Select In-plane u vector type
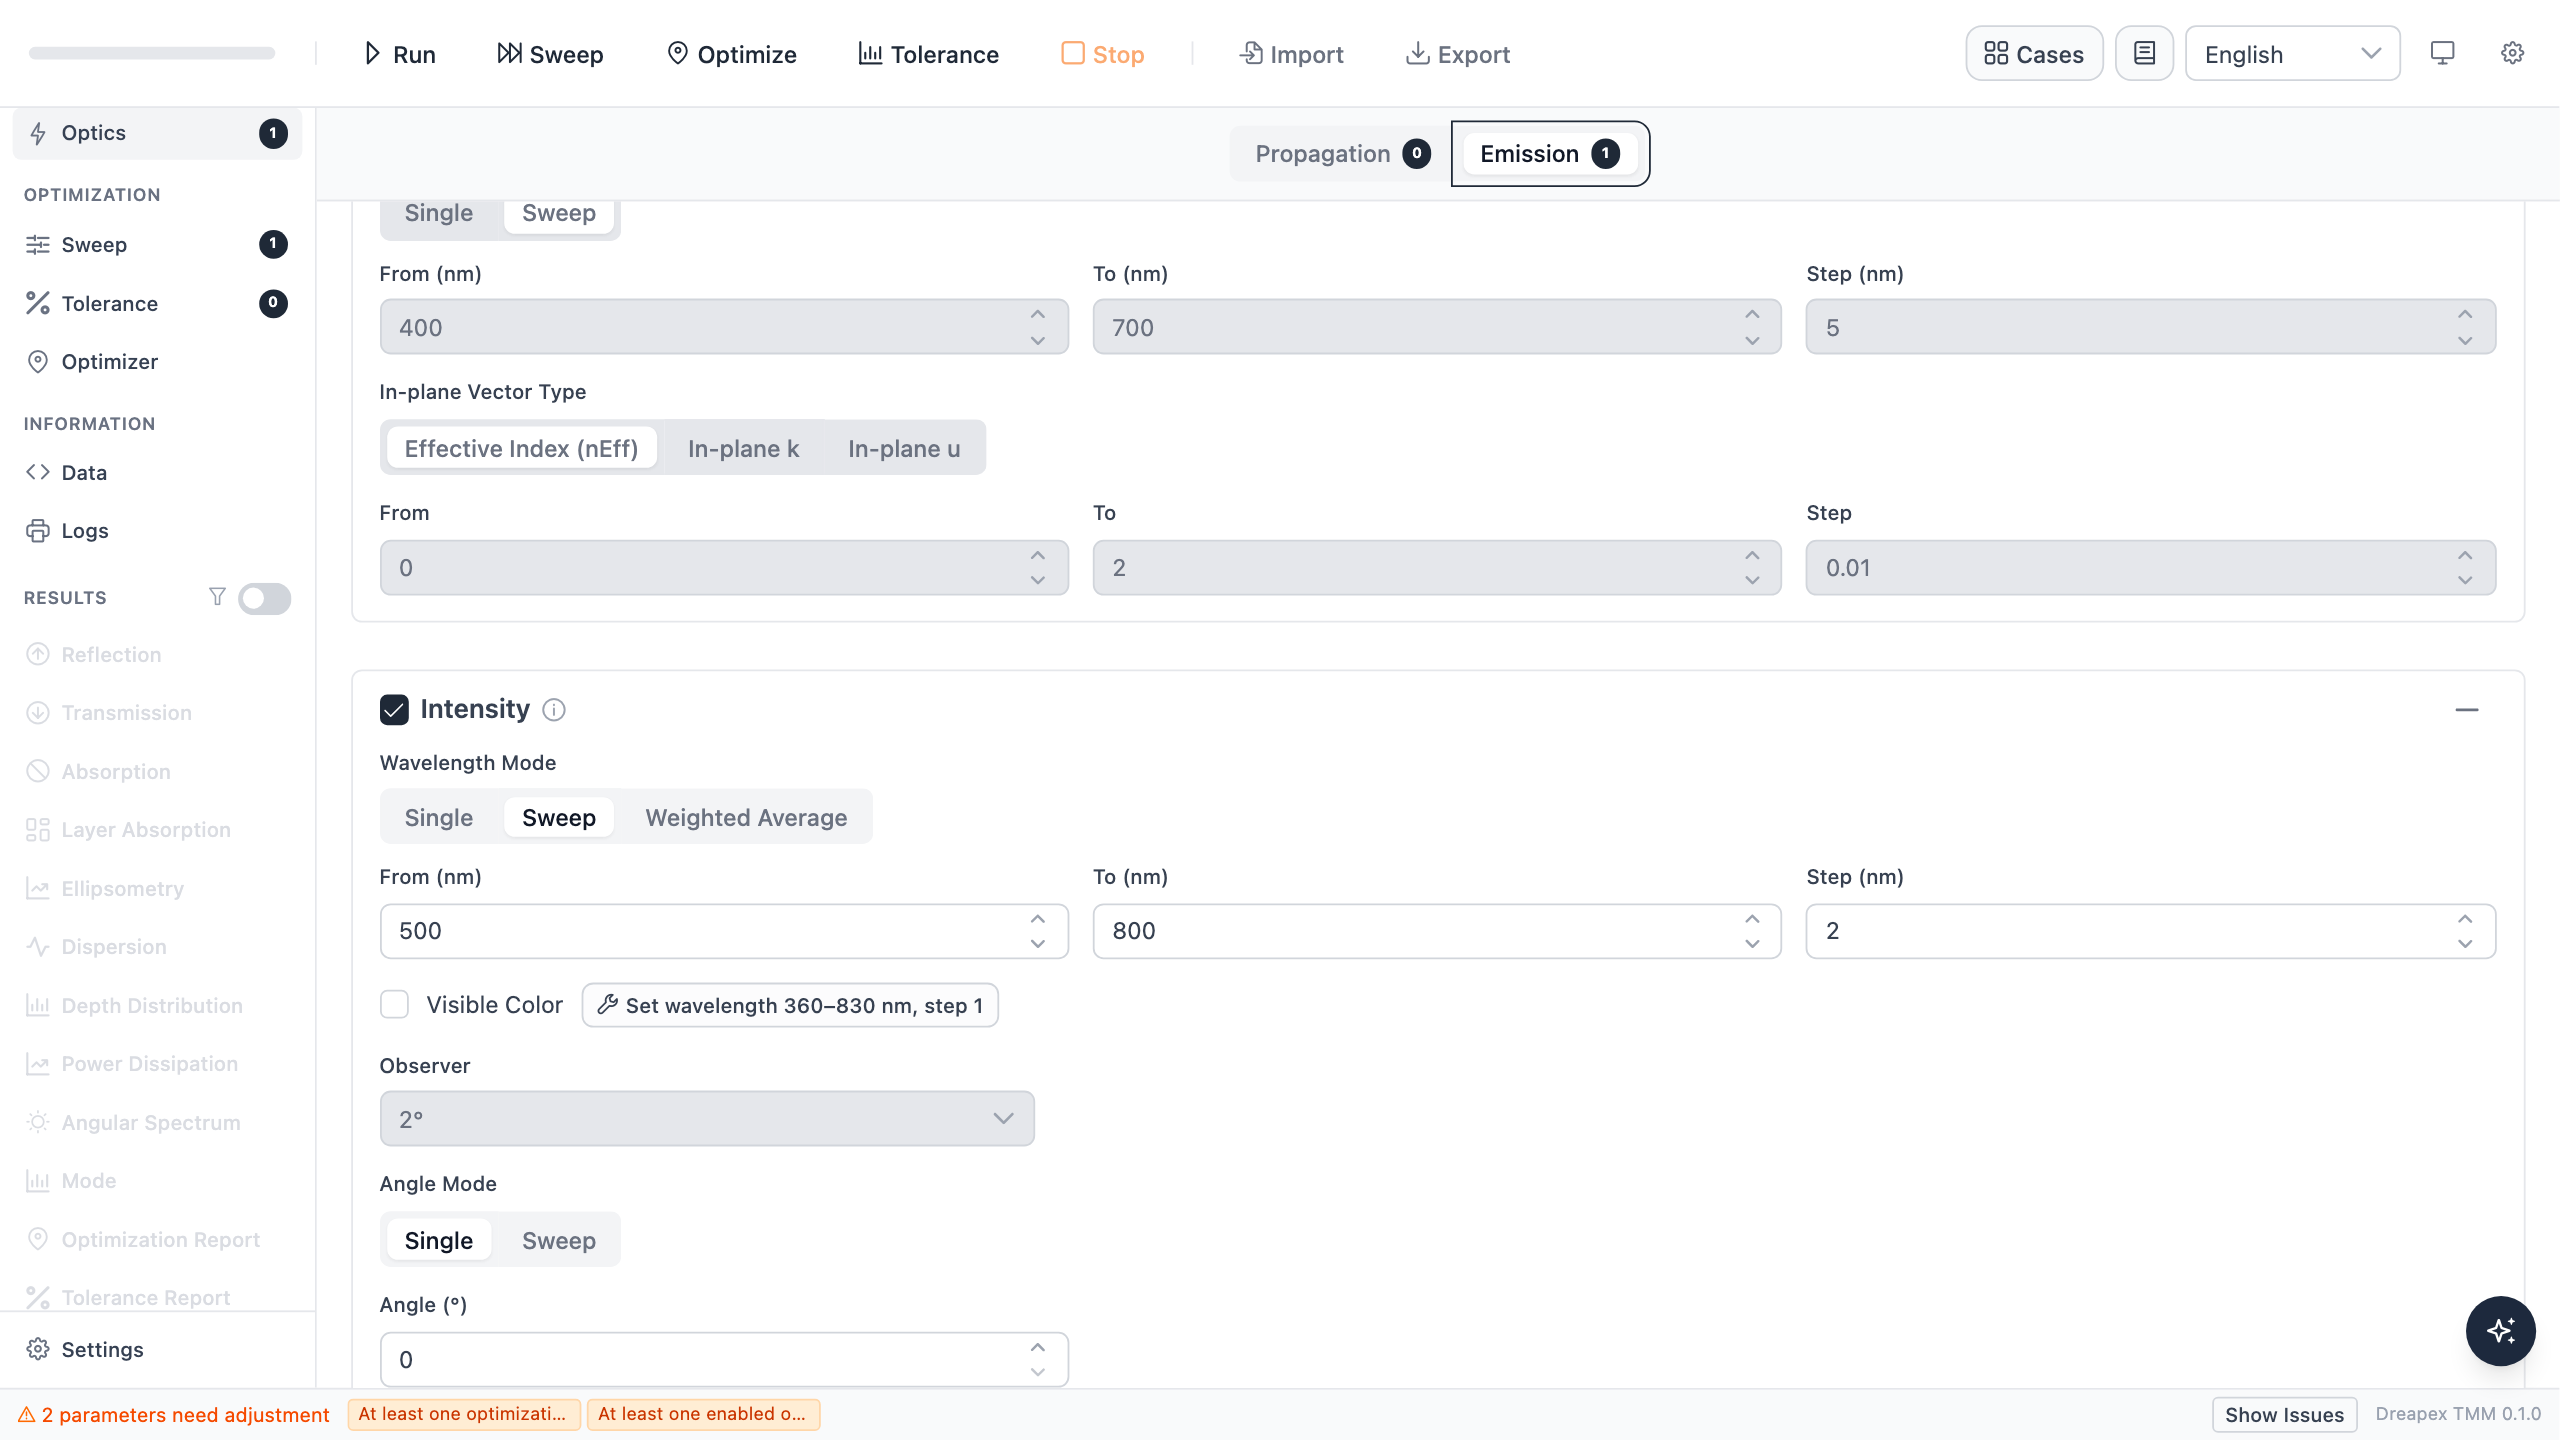This screenshot has width=2560, height=1440. [904, 448]
